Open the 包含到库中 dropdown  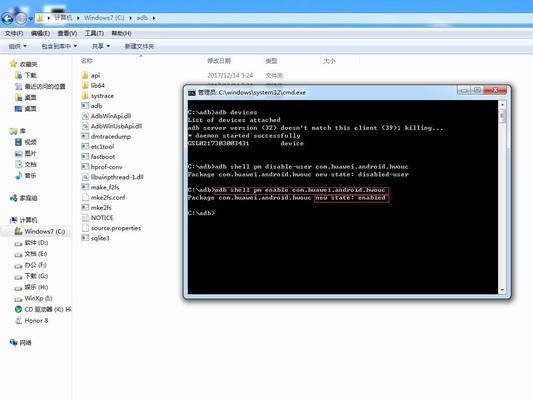pos(59,46)
